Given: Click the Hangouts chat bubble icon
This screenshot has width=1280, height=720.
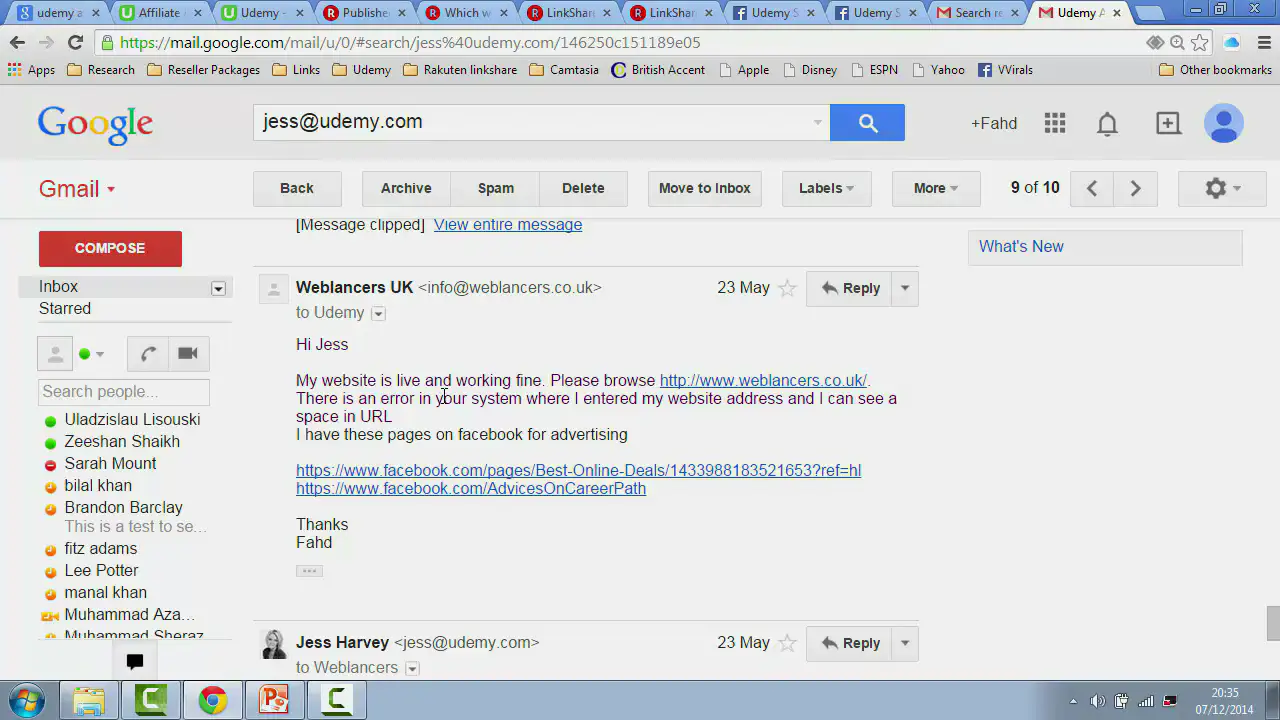Looking at the screenshot, I should click(x=135, y=661).
